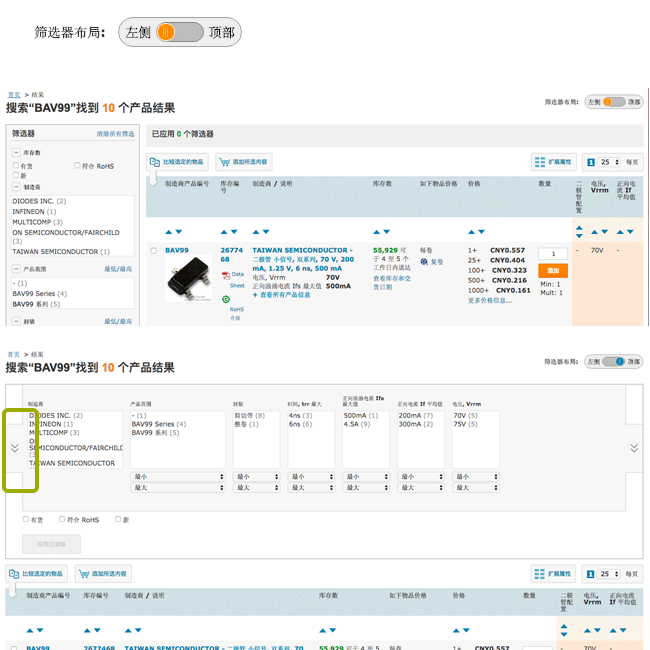Open the 最大 dropdown under 时间 trr list
Viewport: 650px width, 650px height.
click(311, 488)
